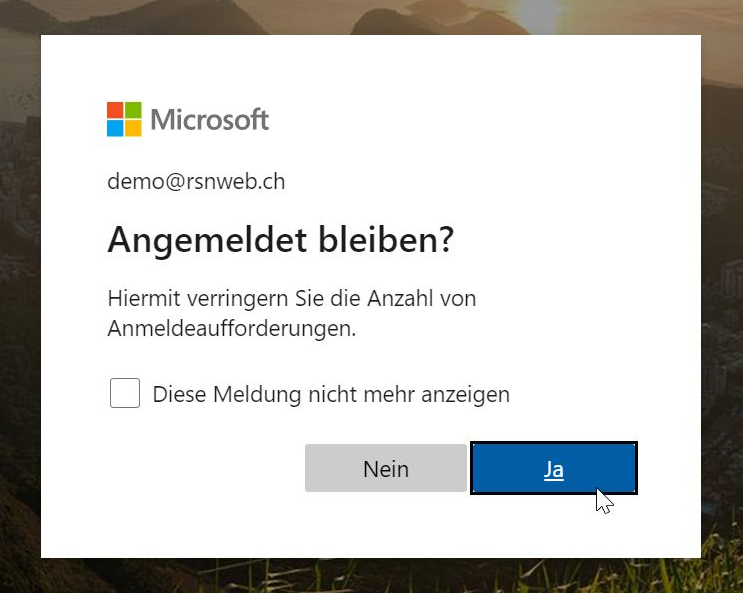Click the red square of the Microsoft logo
The image size is (743, 593).
[115, 110]
